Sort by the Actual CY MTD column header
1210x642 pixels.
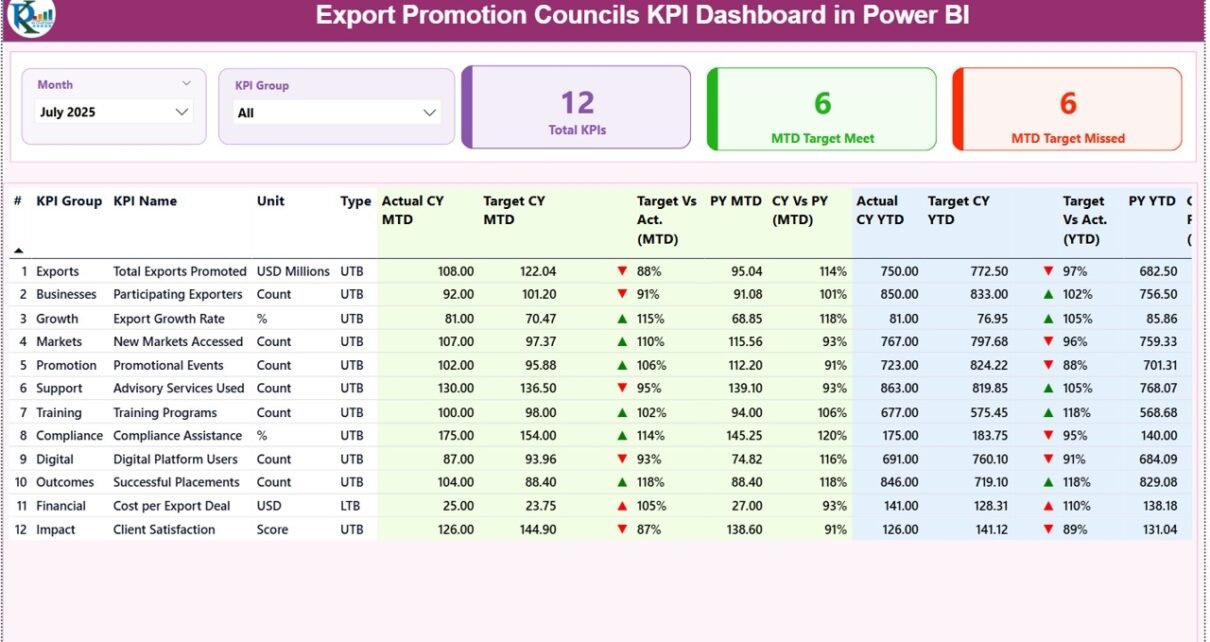pyautogui.click(x=412, y=210)
